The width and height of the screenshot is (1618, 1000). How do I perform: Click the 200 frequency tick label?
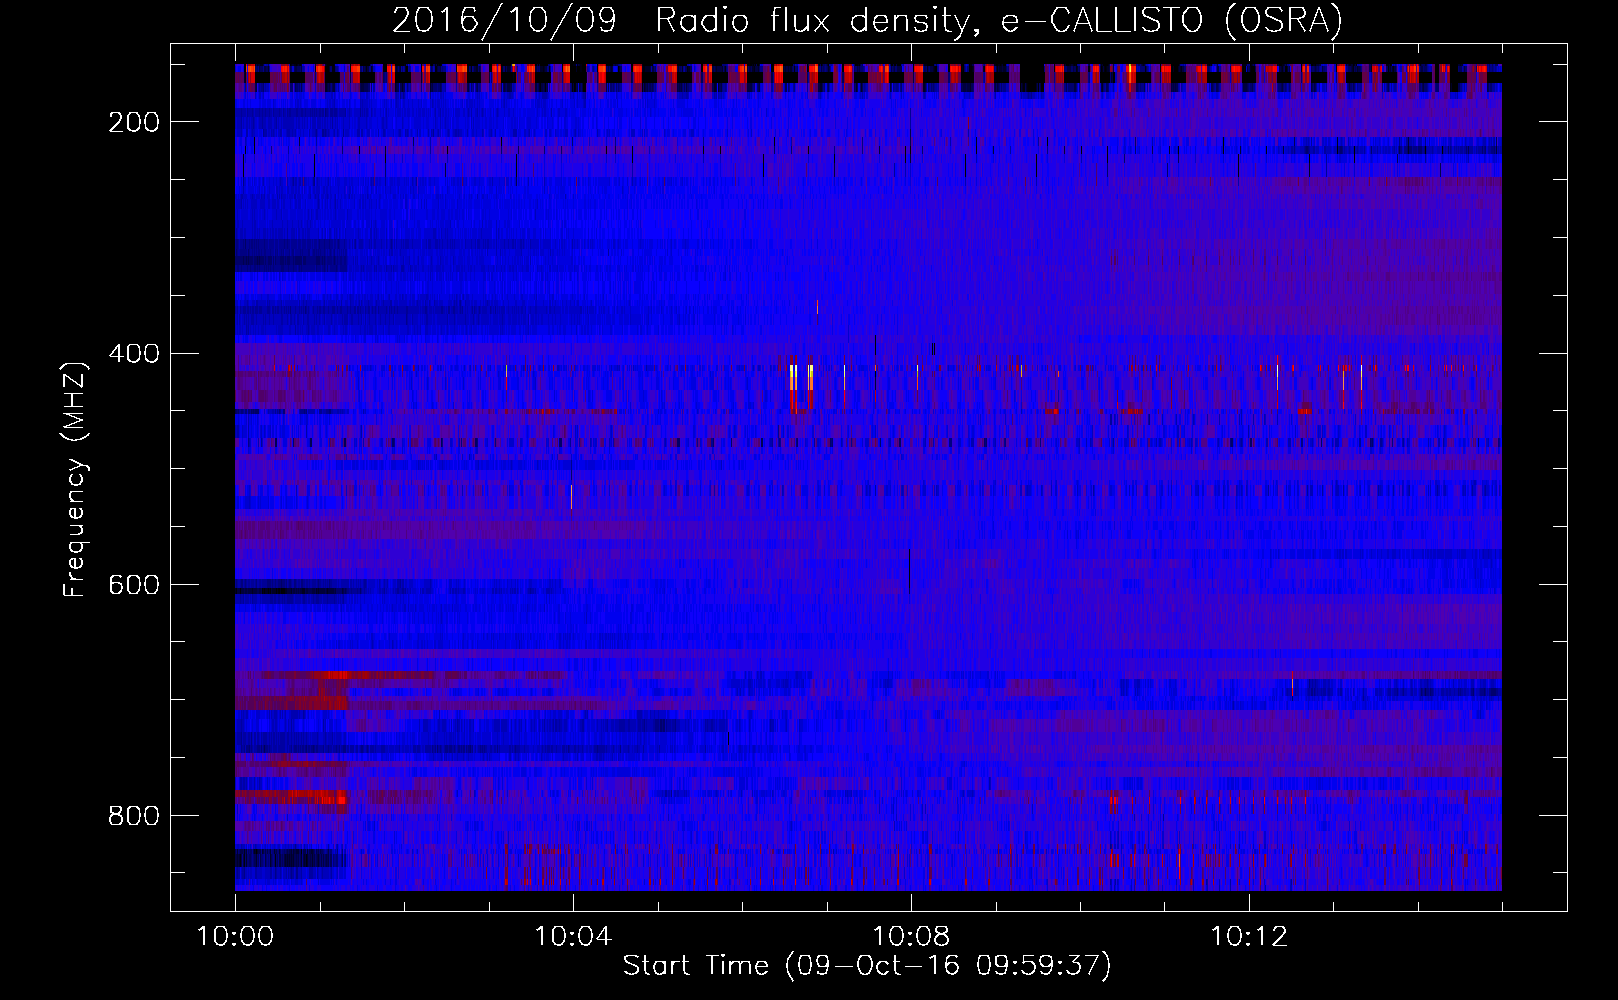tap(134, 122)
